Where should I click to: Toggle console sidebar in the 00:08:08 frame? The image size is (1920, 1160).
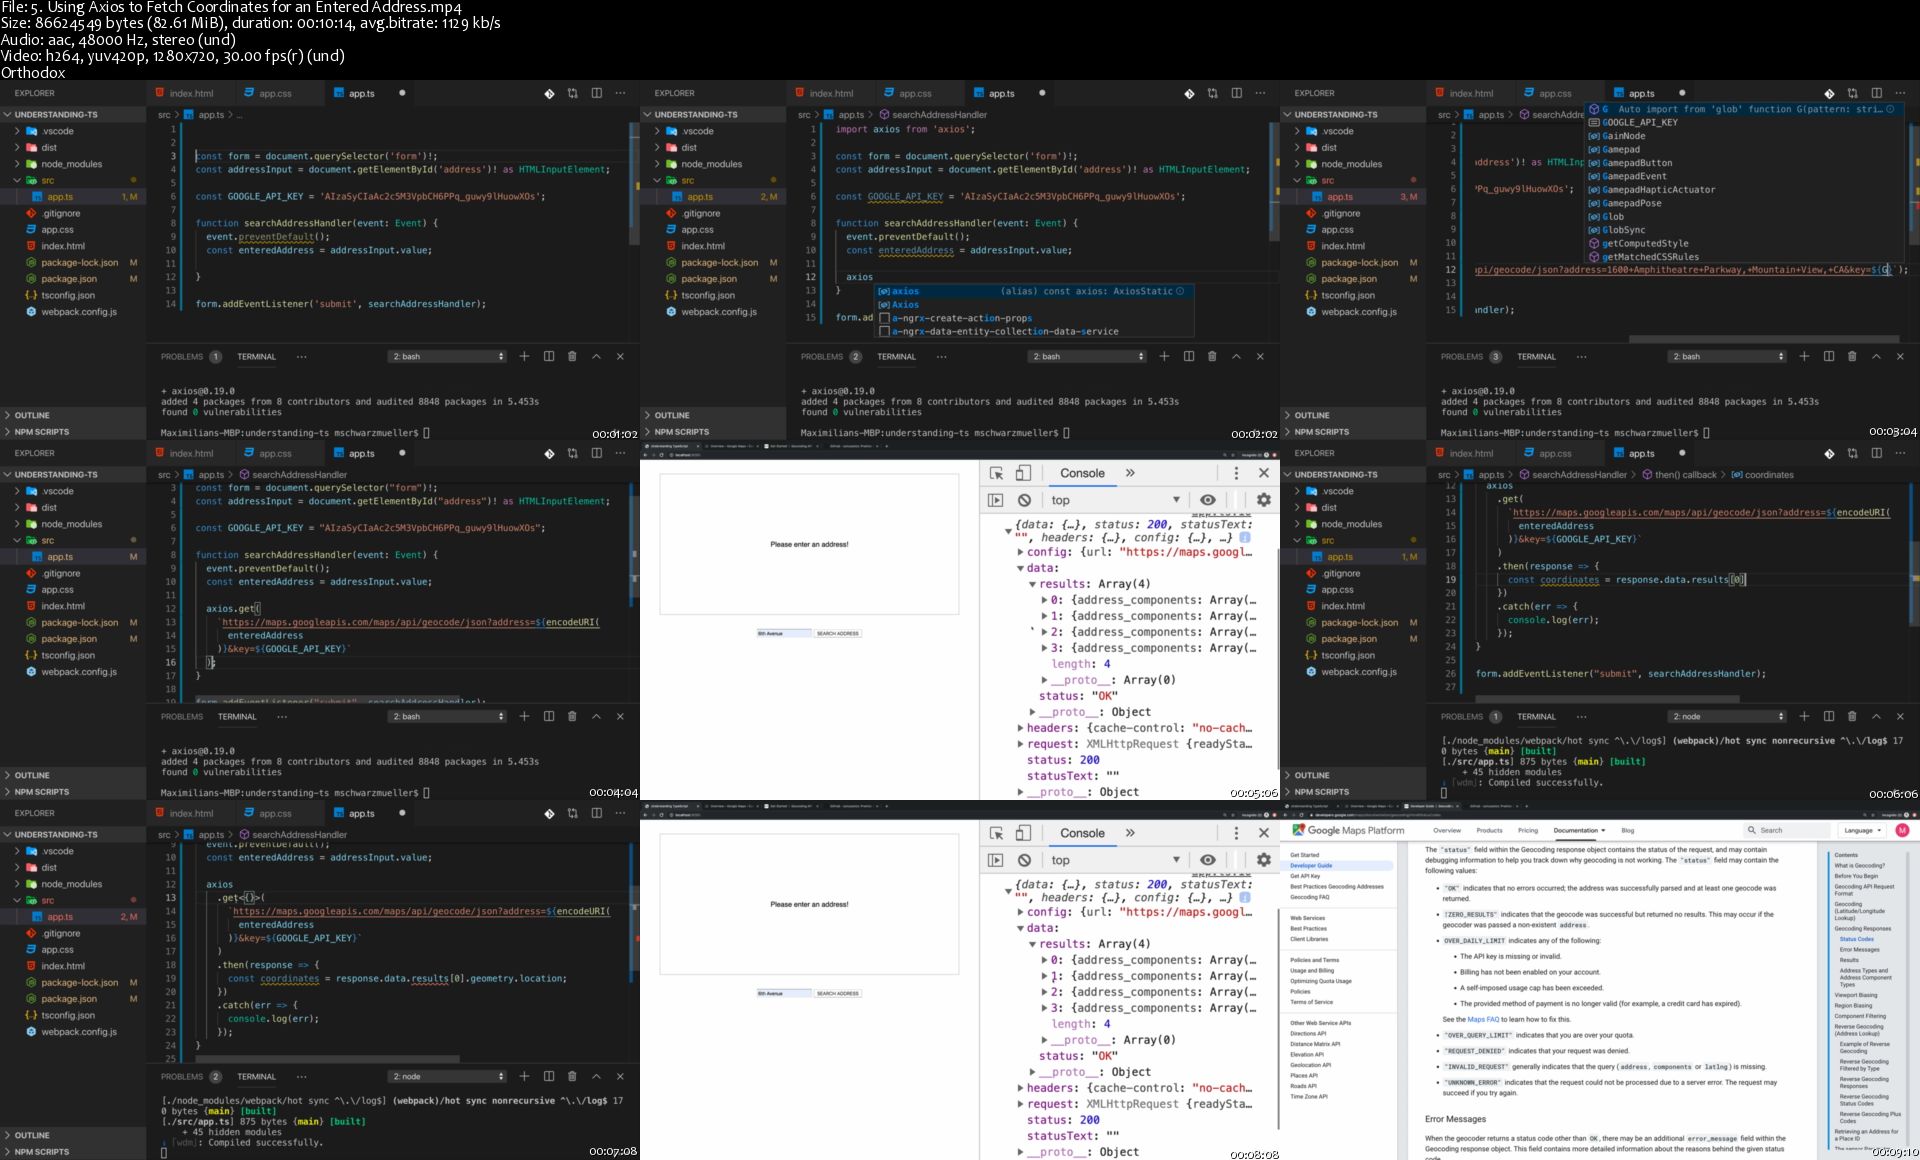(995, 860)
